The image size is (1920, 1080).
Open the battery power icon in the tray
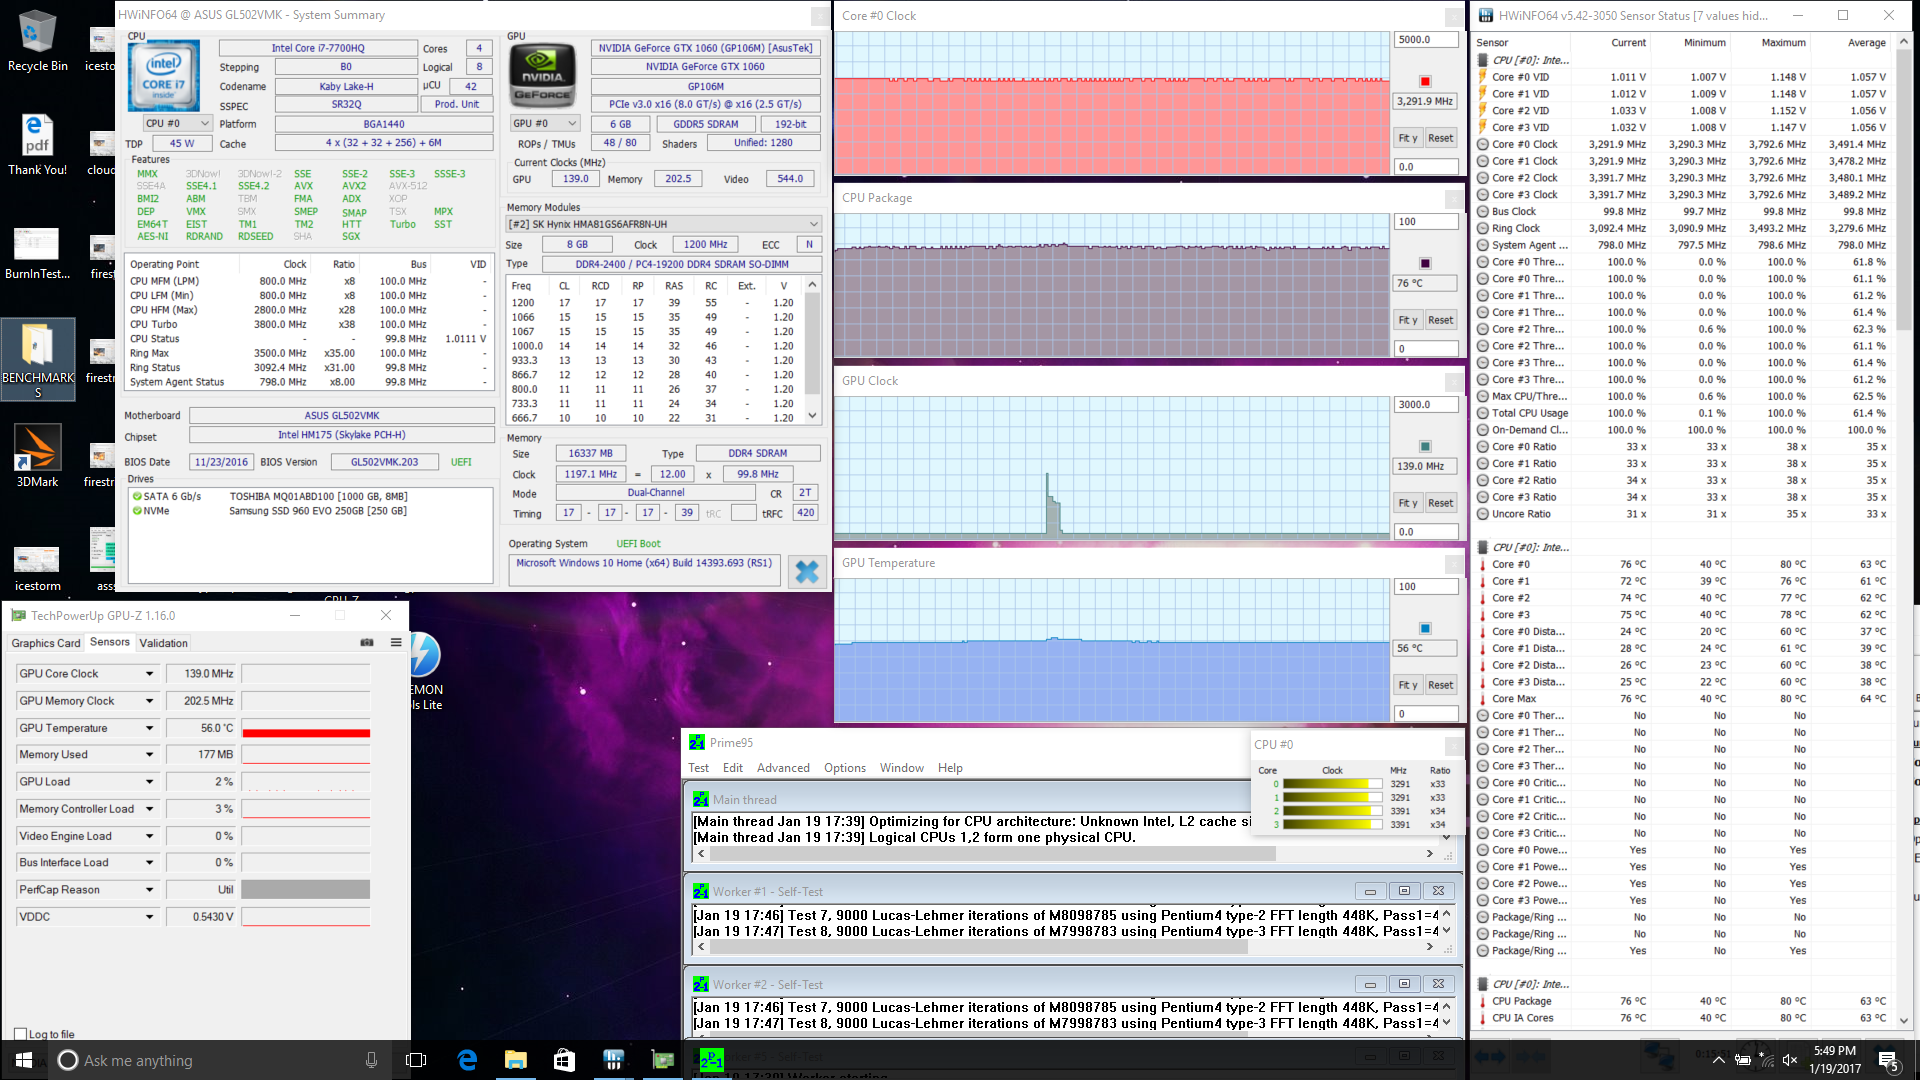pos(1742,1060)
